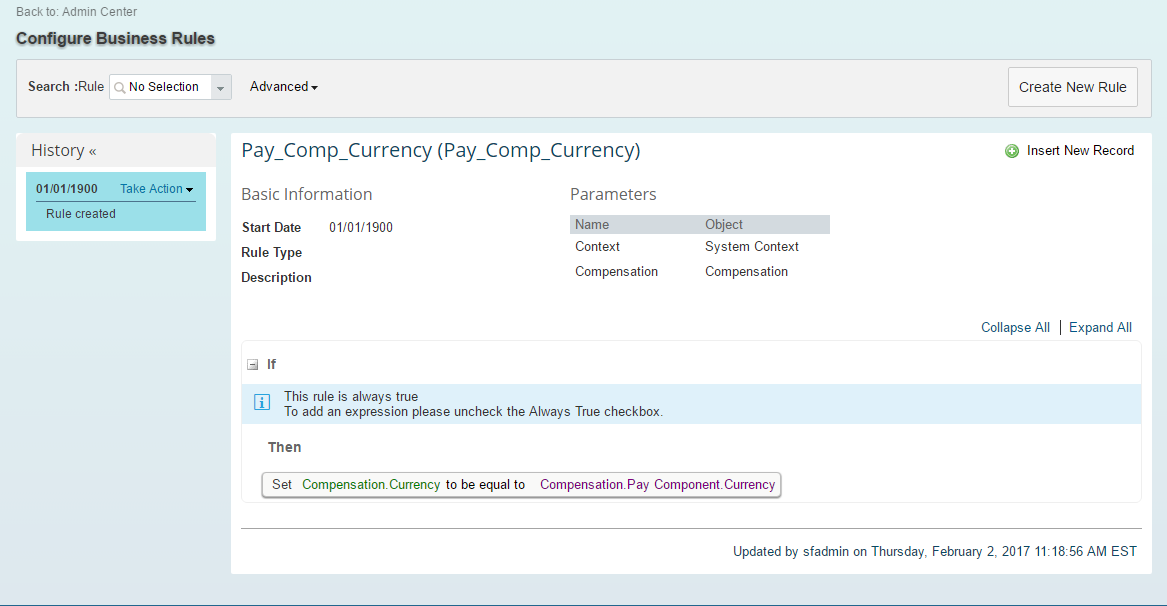This screenshot has width=1167, height=606.
Task: Click Configure Business Rules heading
Action: [115, 39]
